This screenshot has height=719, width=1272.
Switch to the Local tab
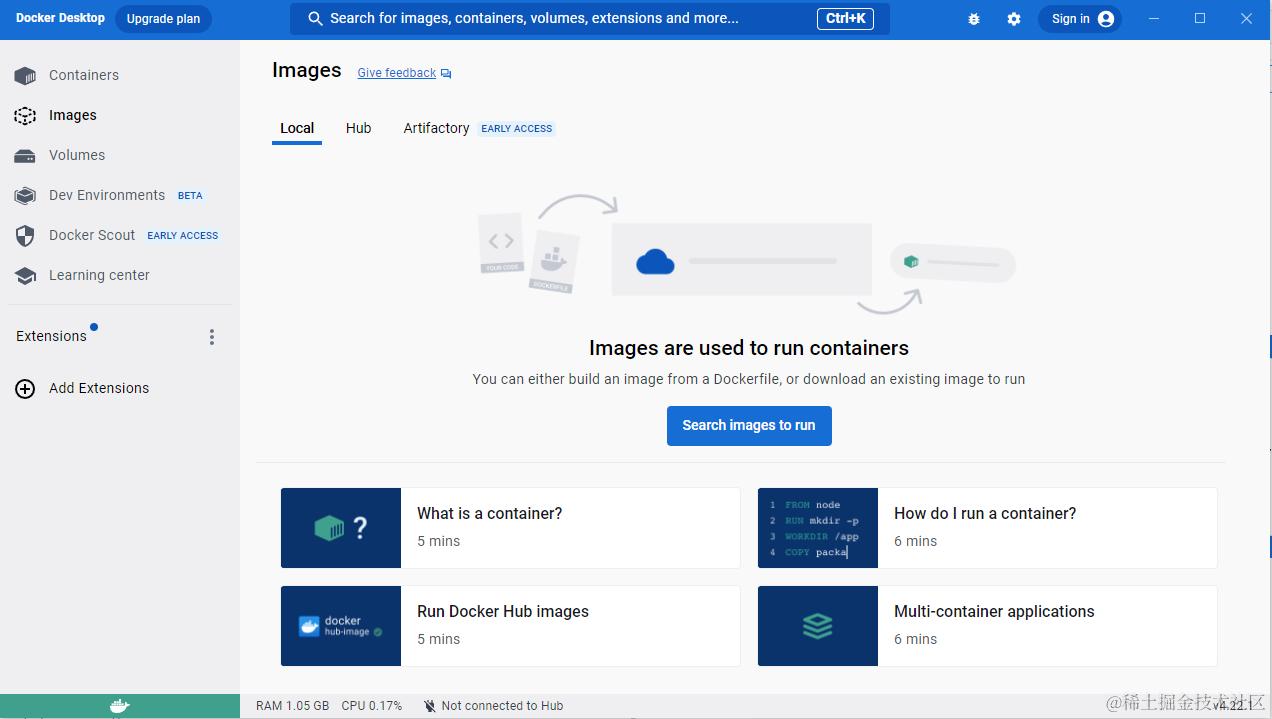pyautogui.click(x=297, y=129)
